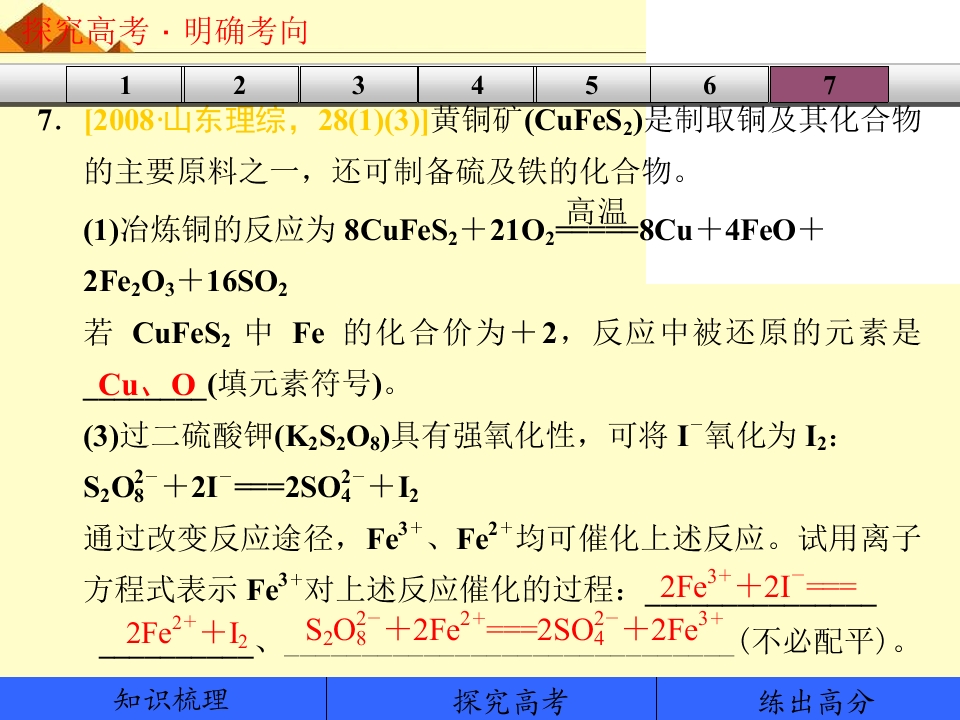Click the red answer 2Fe³⁺+2I⁻===
Image resolution: width=960 pixels, height=720 pixels.
[x=758, y=586]
